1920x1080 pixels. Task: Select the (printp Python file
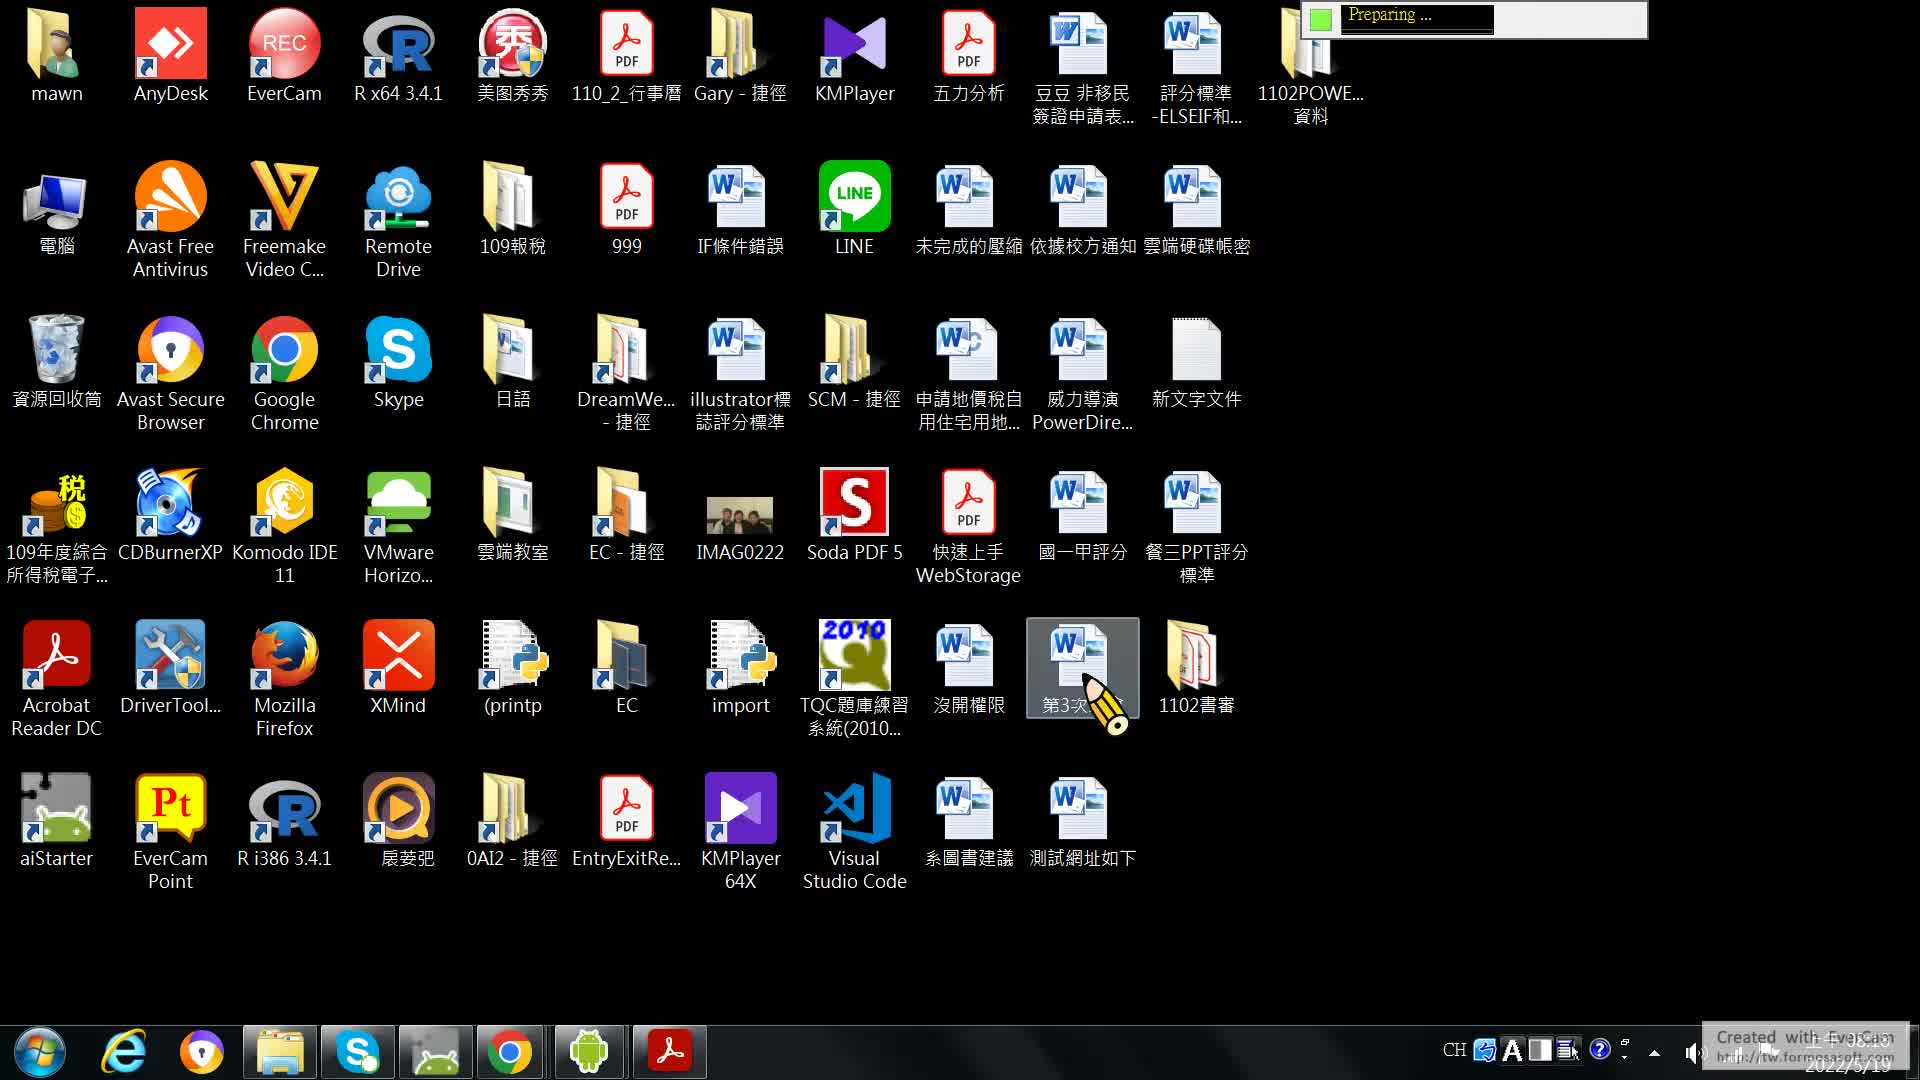click(512, 668)
